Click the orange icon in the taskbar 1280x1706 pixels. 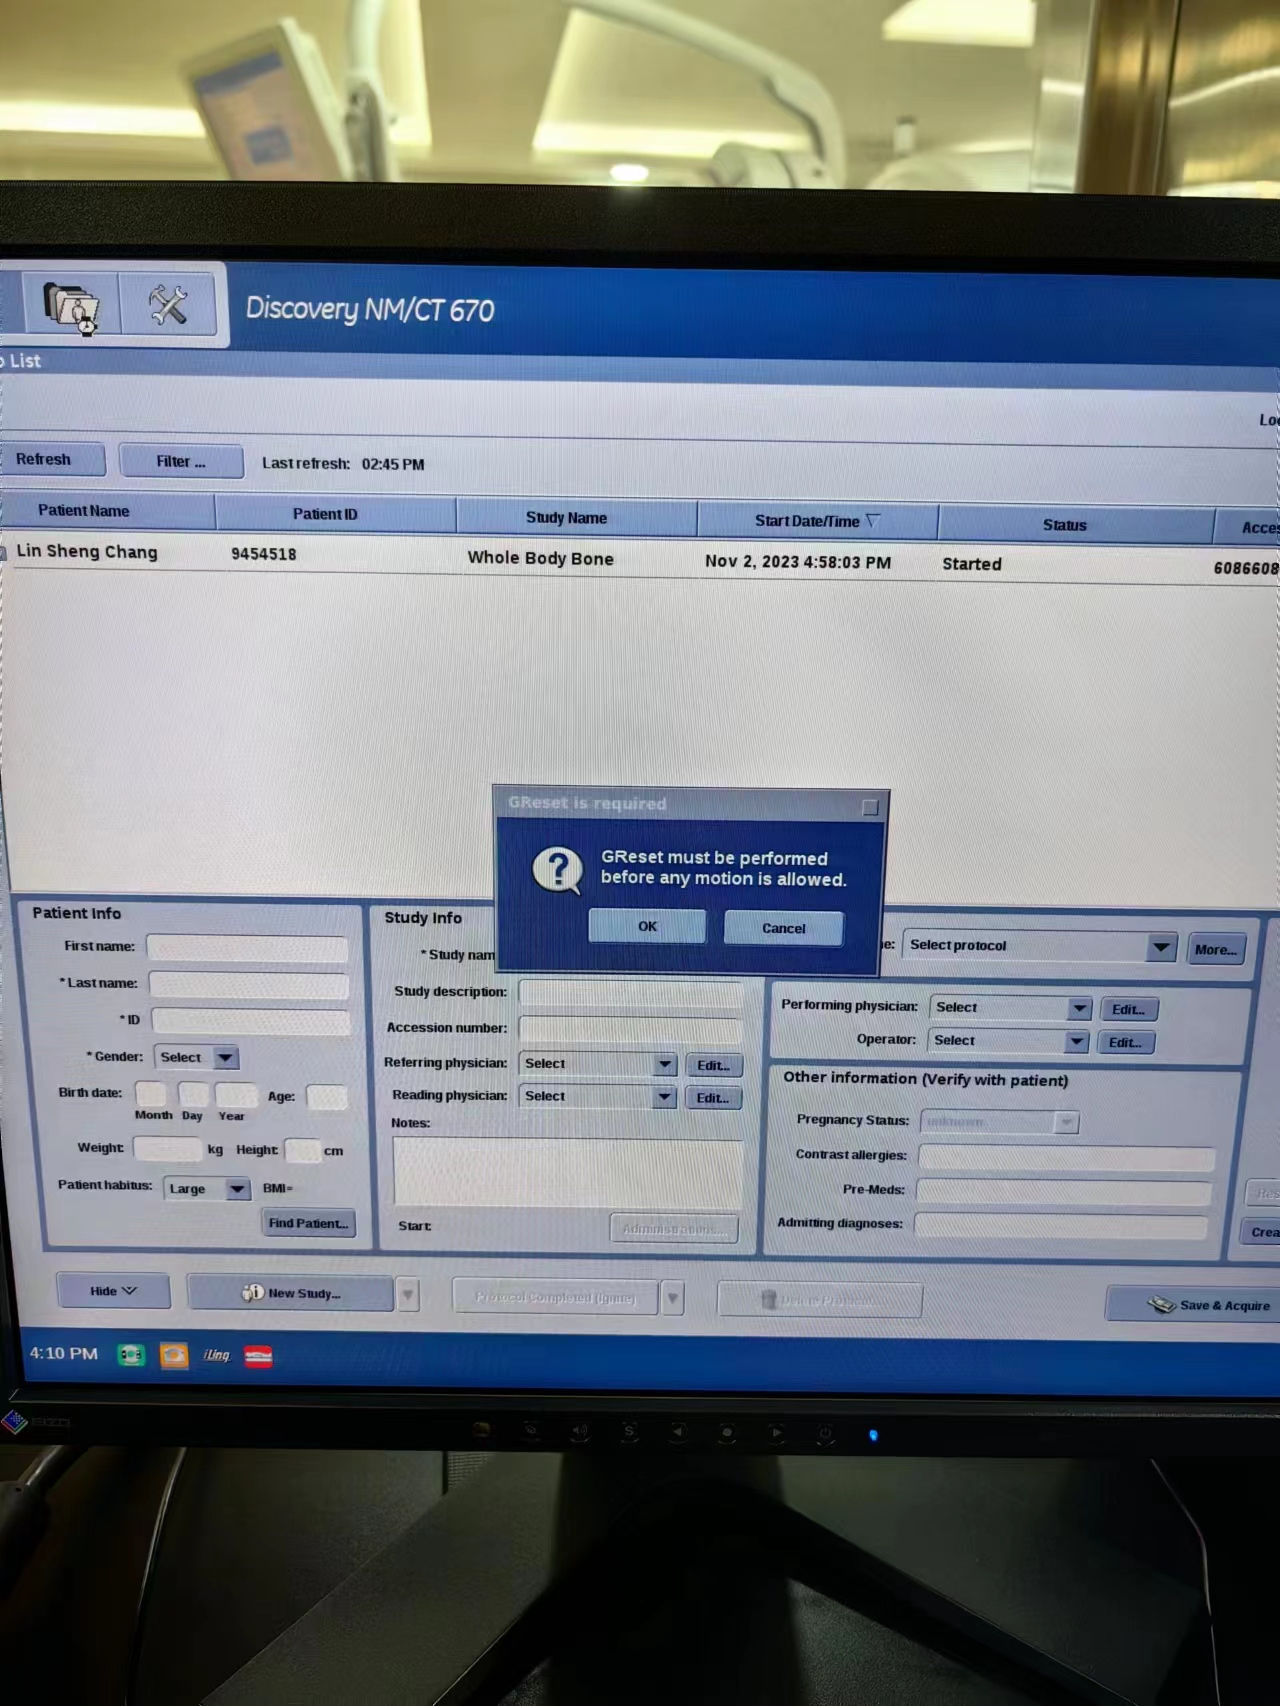[x=174, y=1356]
